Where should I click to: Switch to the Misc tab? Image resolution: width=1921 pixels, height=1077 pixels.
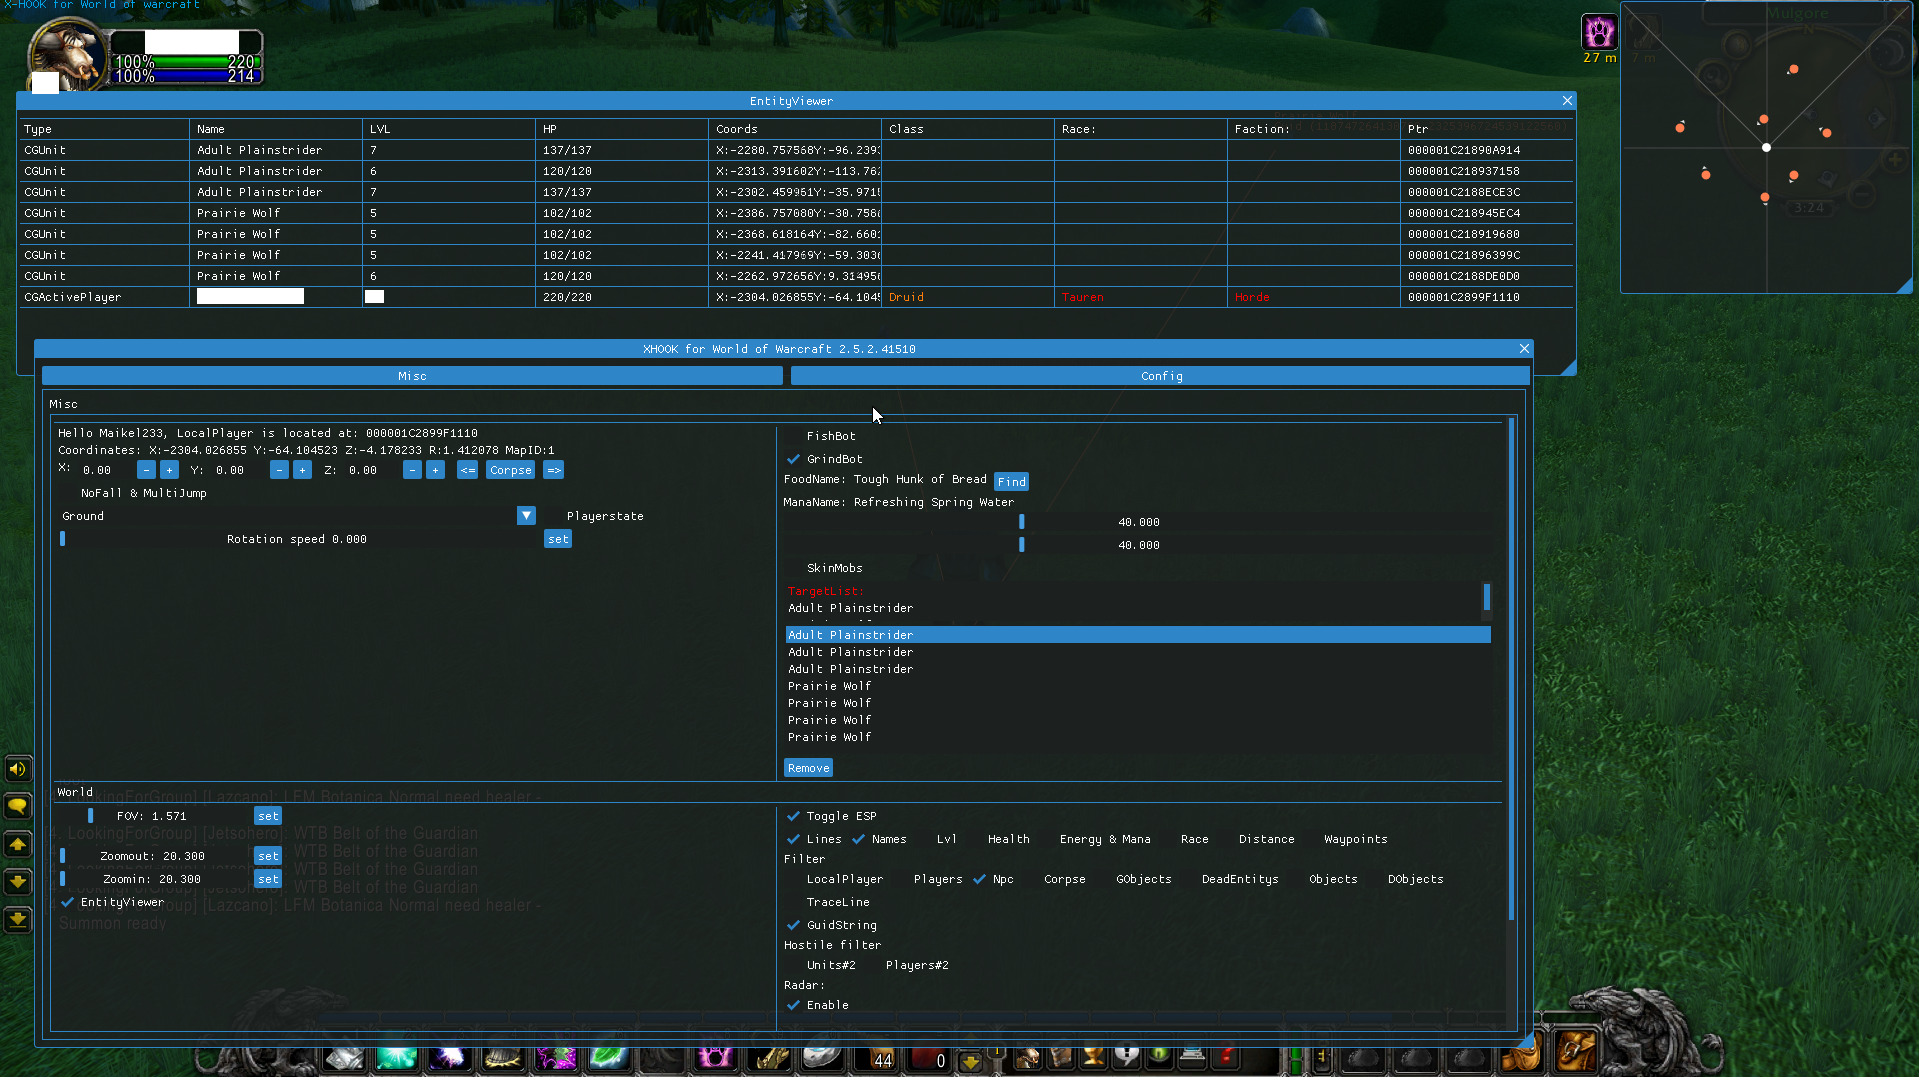coord(412,376)
